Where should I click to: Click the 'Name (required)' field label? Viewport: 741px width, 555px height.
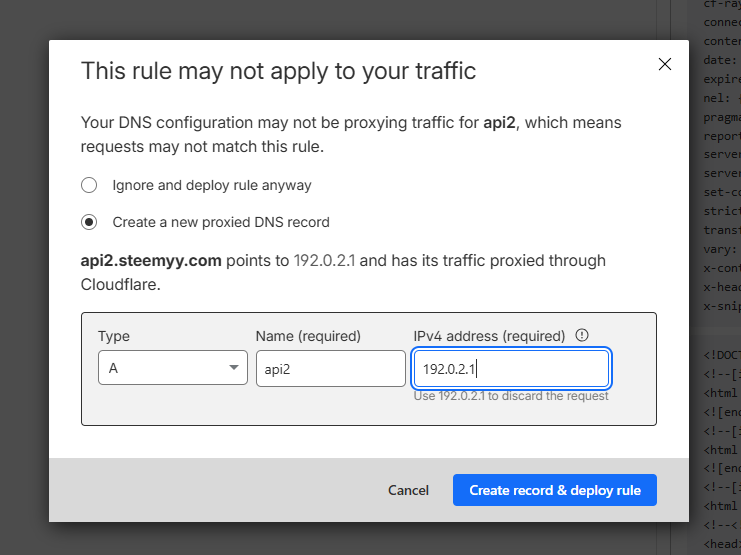[308, 336]
